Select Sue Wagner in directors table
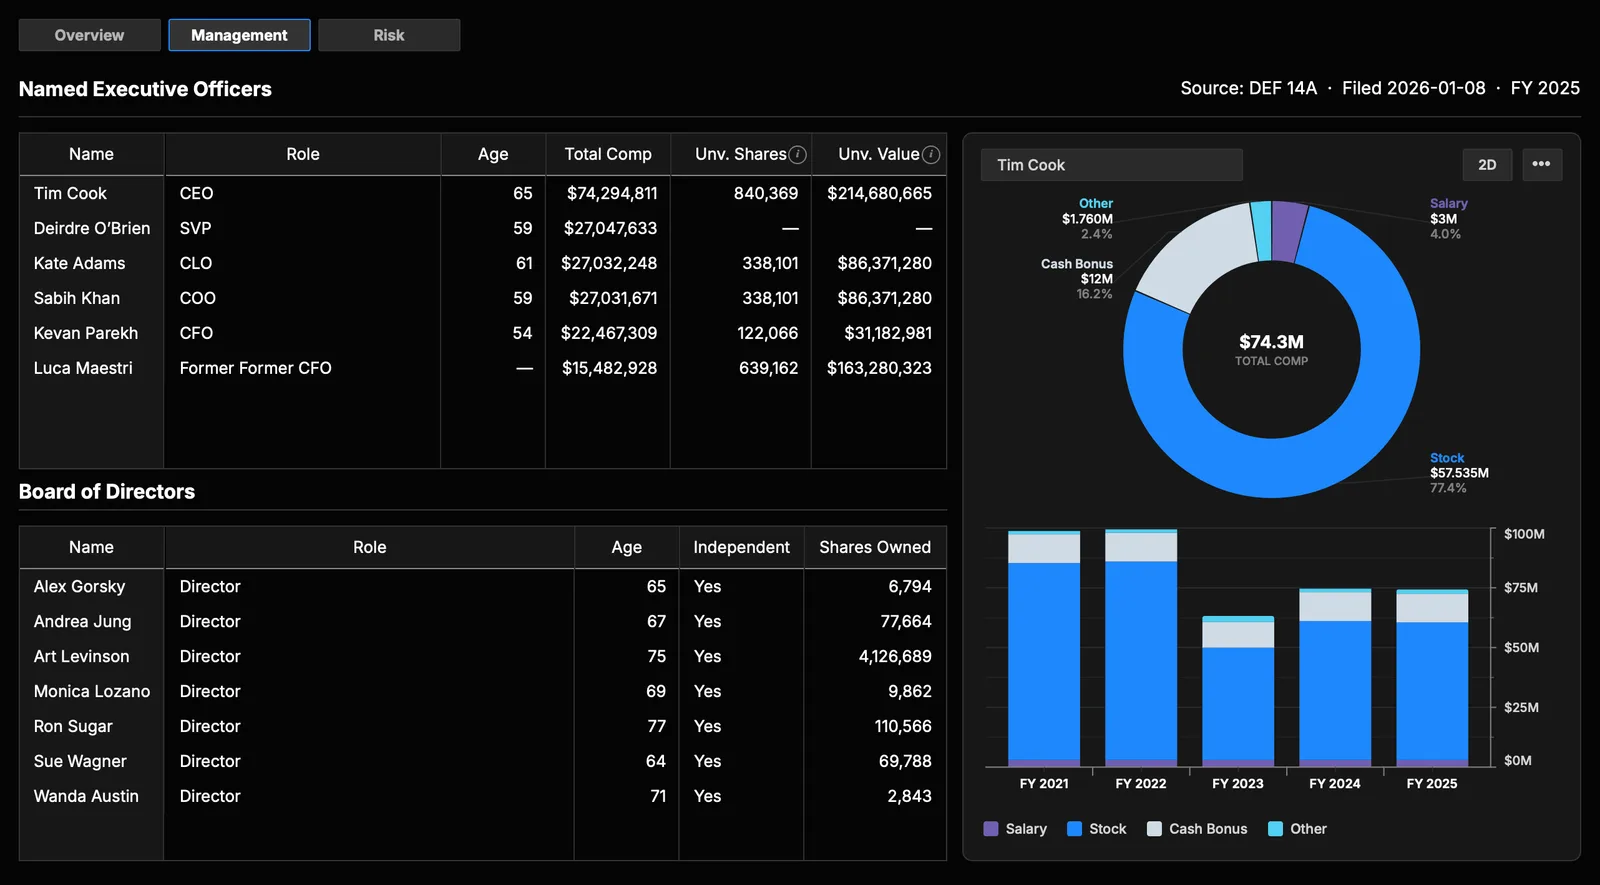 pyautogui.click(x=483, y=761)
